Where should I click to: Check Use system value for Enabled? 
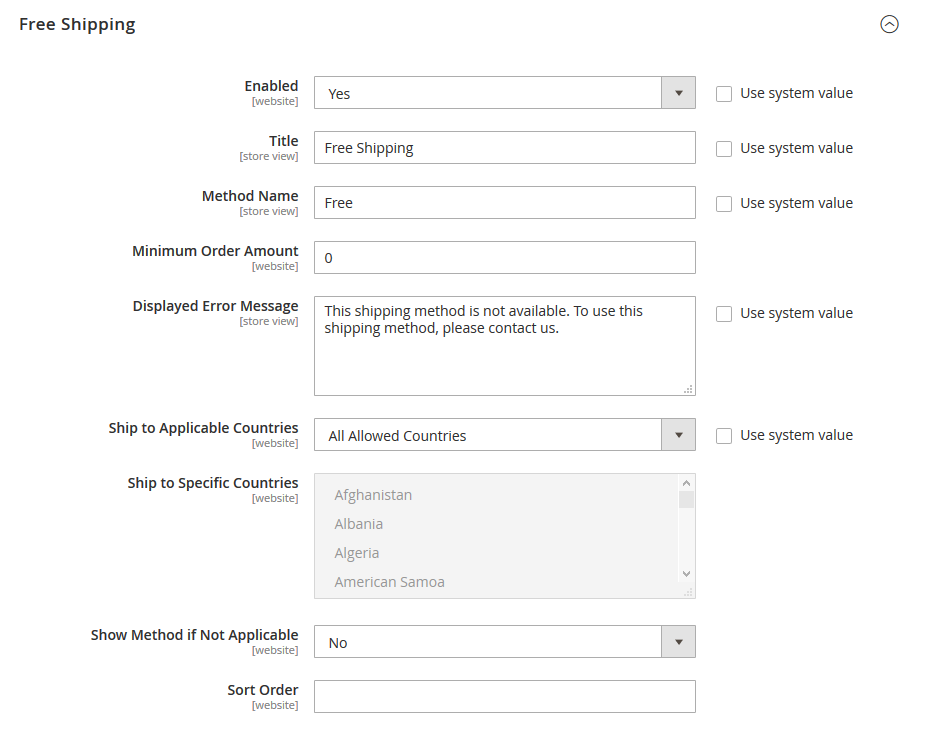[724, 93]
